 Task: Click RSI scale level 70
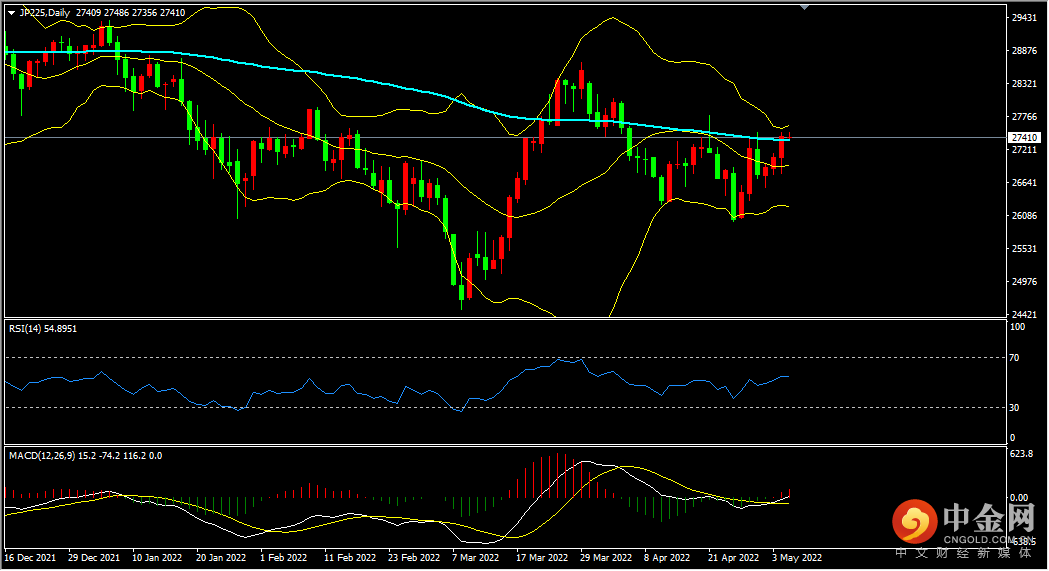coord(1015,358)
